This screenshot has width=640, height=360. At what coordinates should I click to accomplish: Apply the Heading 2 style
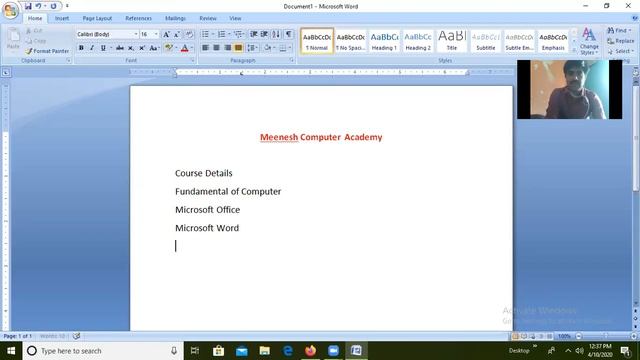418,41
